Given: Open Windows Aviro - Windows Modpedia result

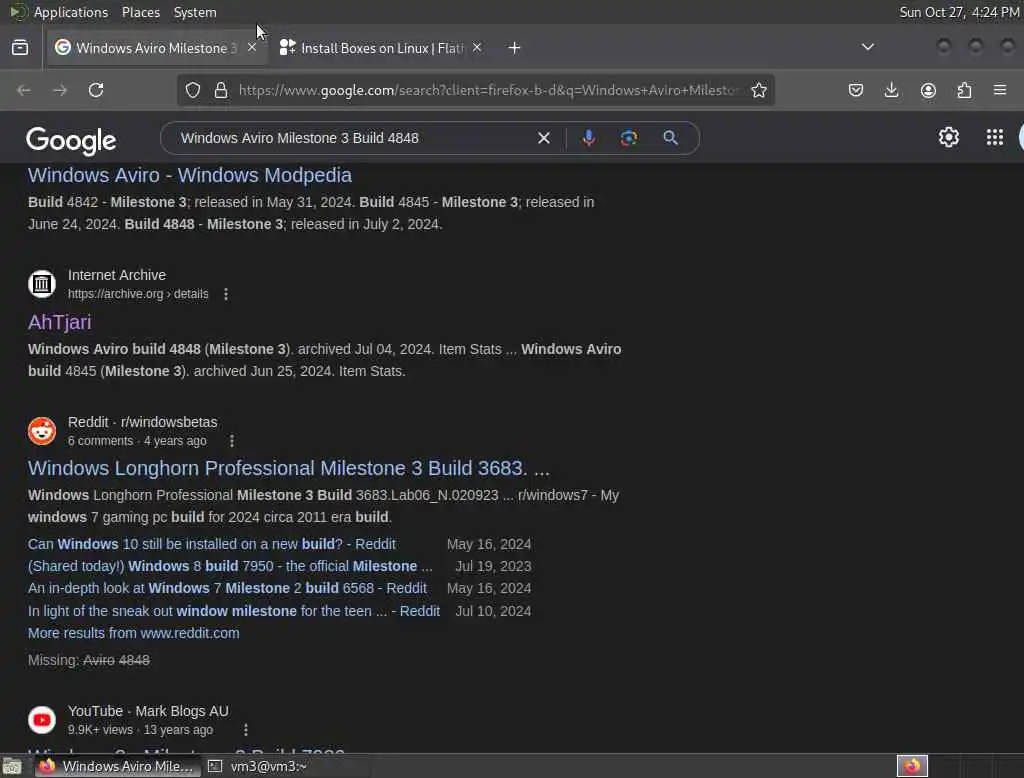Looking at the screenshot, I should [x=189, y=175].
